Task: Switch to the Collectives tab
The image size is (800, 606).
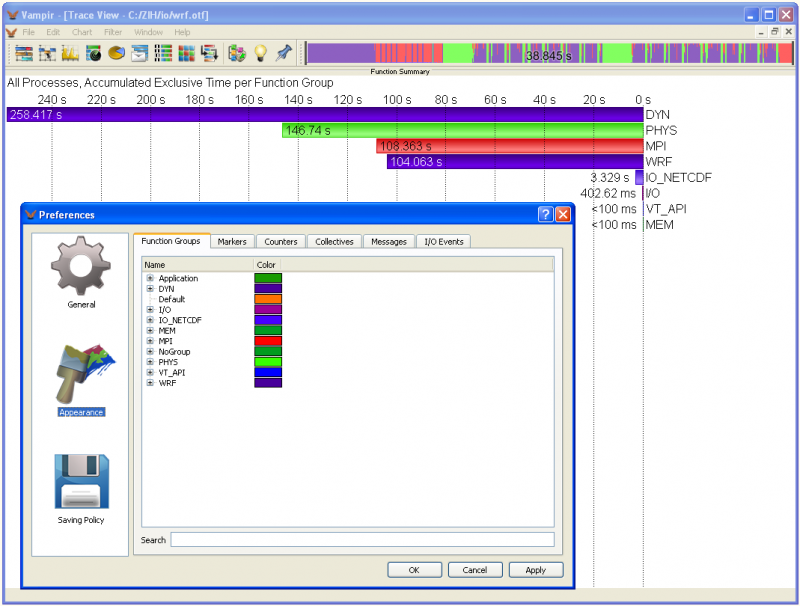Action: coord(334,242)
